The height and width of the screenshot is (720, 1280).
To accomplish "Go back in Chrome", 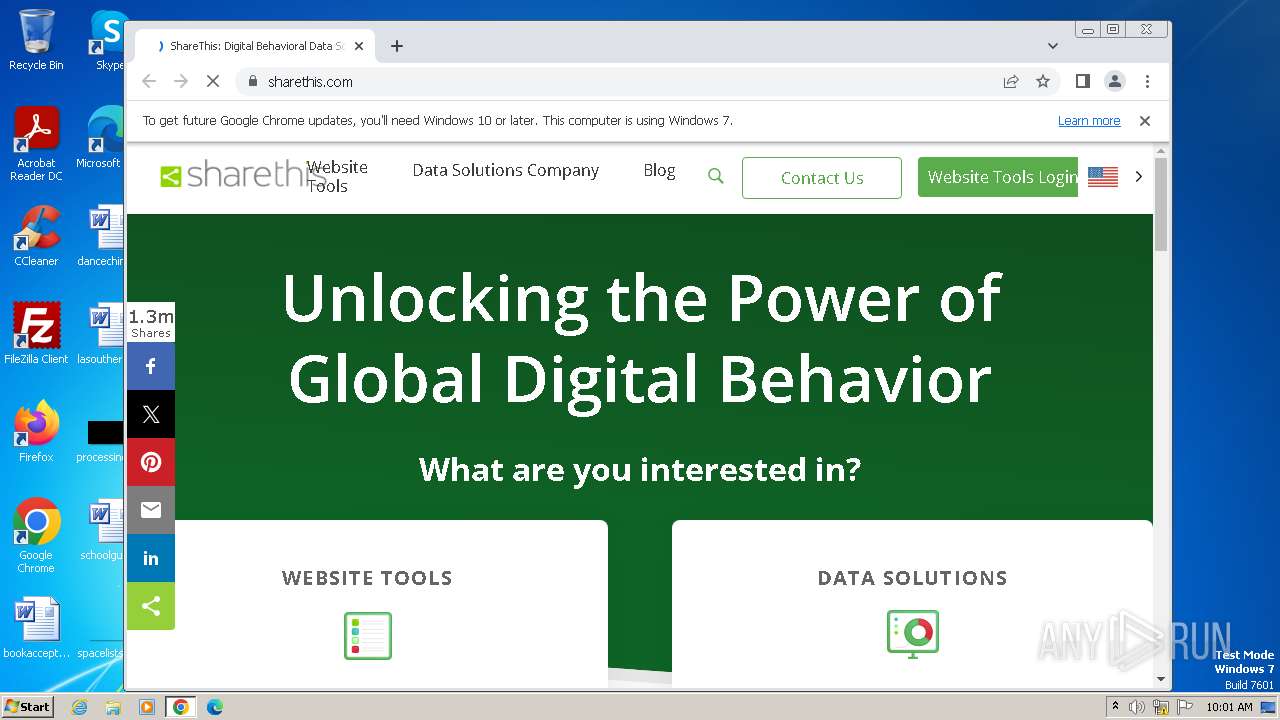I will (149, 82).
